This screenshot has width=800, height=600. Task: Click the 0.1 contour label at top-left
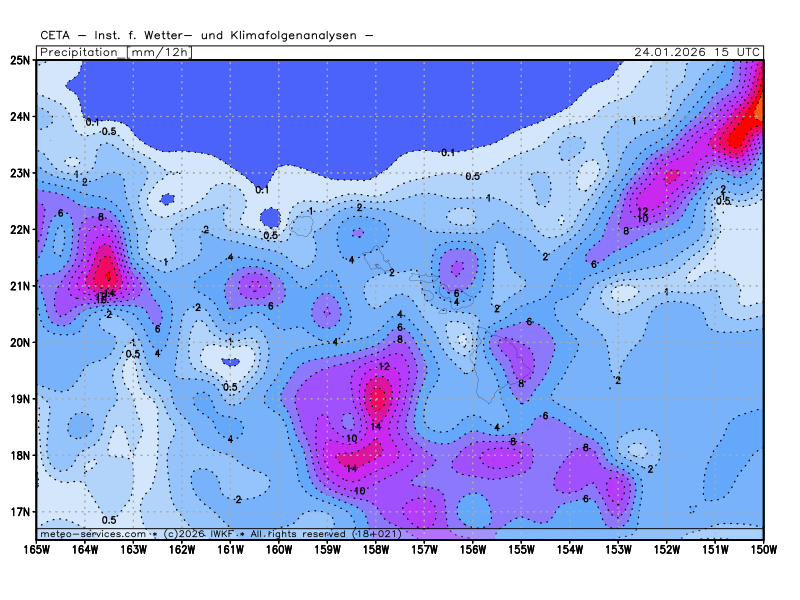click(x=93, y=122)
